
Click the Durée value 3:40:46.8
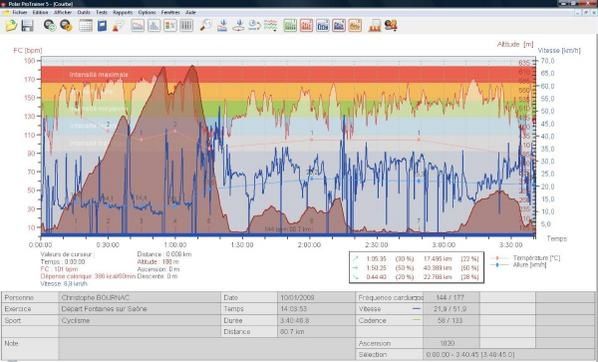tap(296, 320)
